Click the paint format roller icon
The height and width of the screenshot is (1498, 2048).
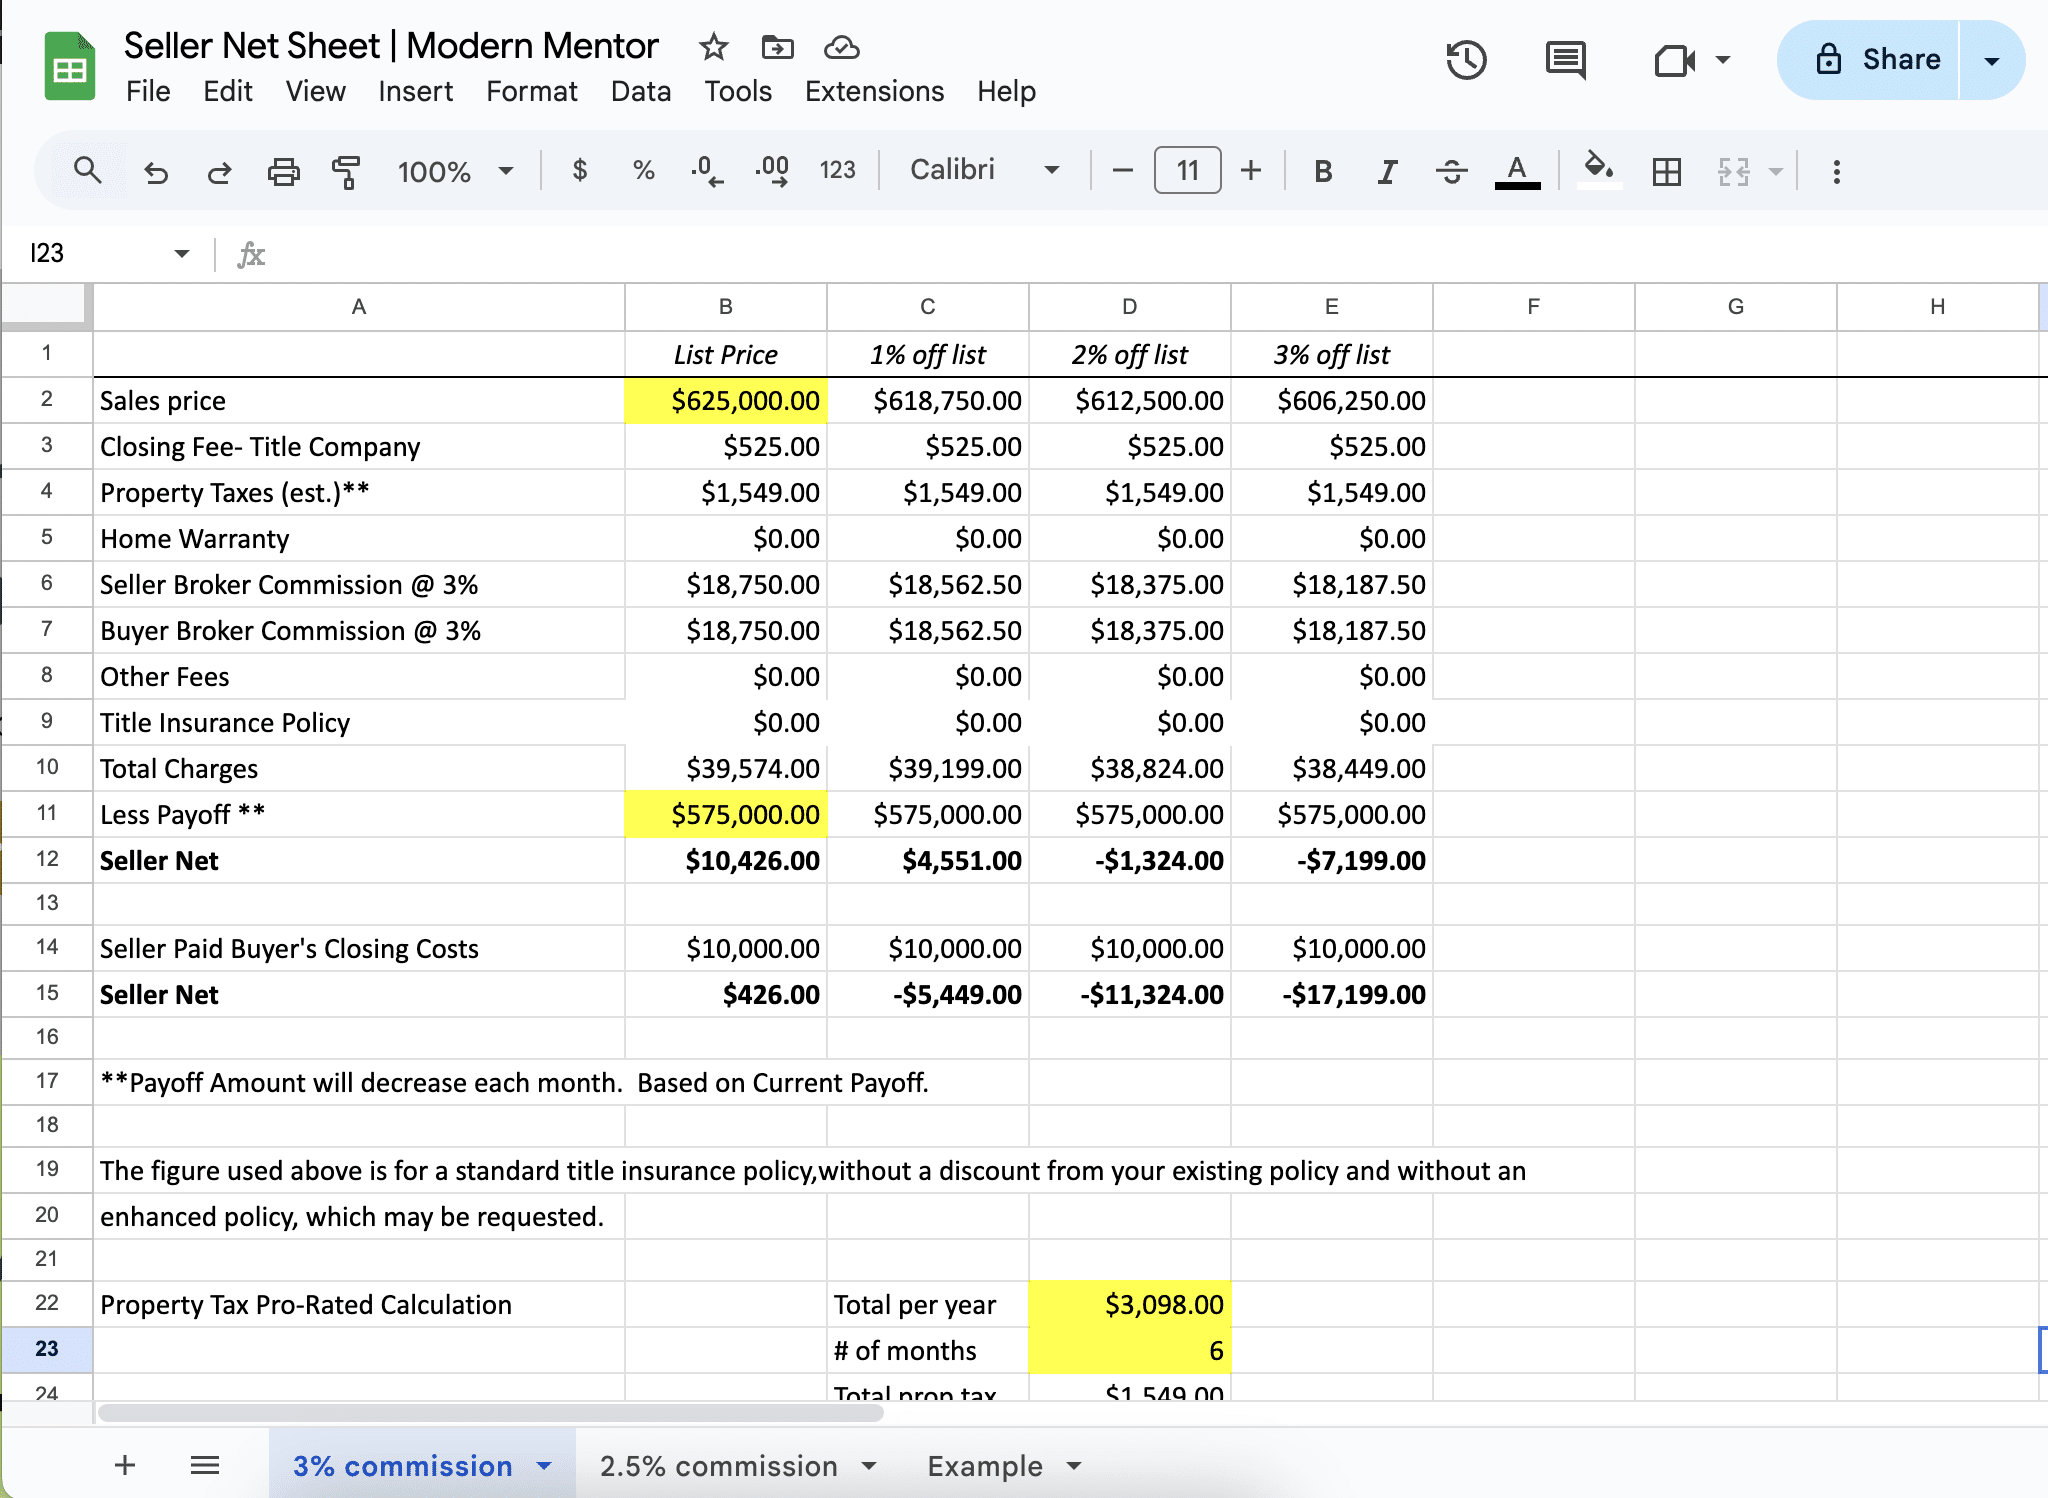point(346,172)
